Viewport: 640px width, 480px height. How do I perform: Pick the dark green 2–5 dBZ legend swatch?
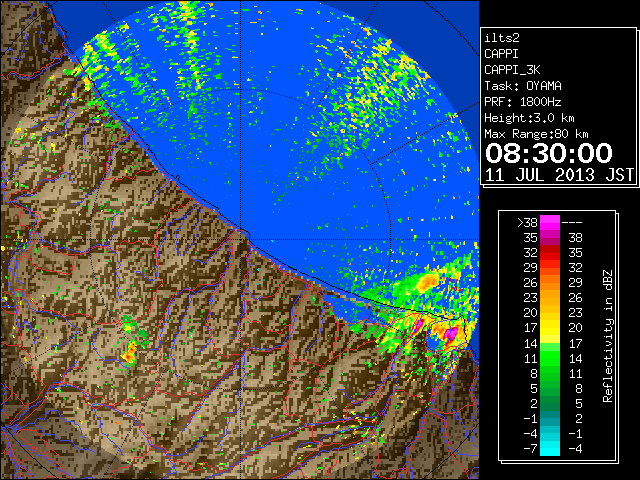550,404
